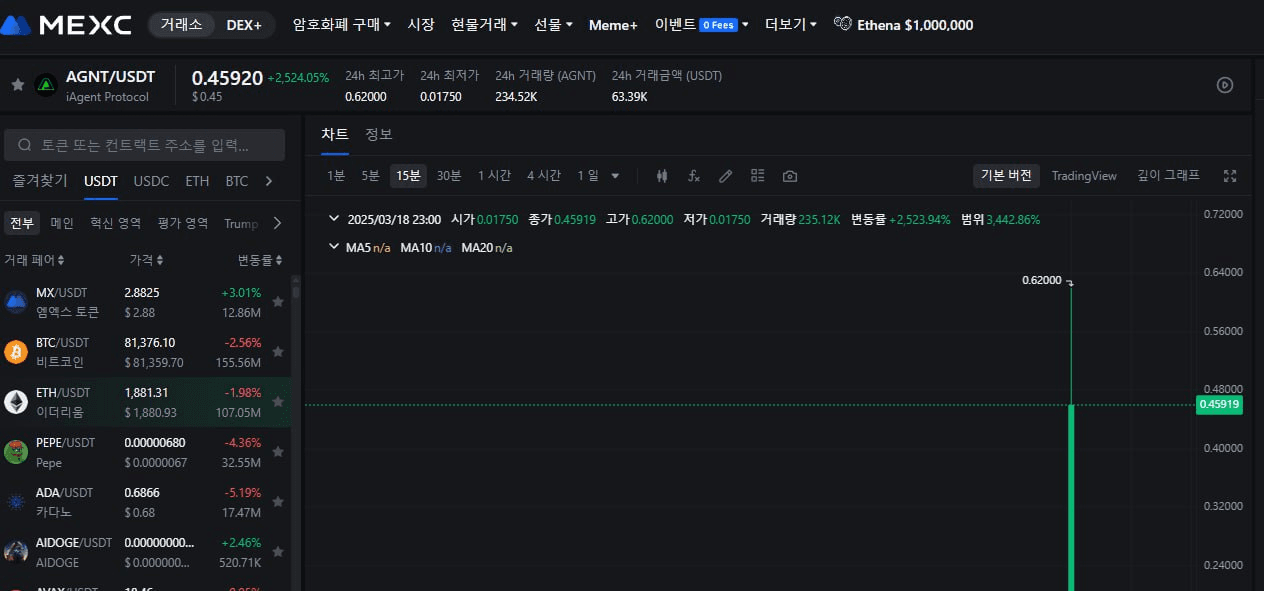Star the PEPE/USDT row
Image resolution: width=1264 pixels, height=591 pixels.
(x=278, y=452)
